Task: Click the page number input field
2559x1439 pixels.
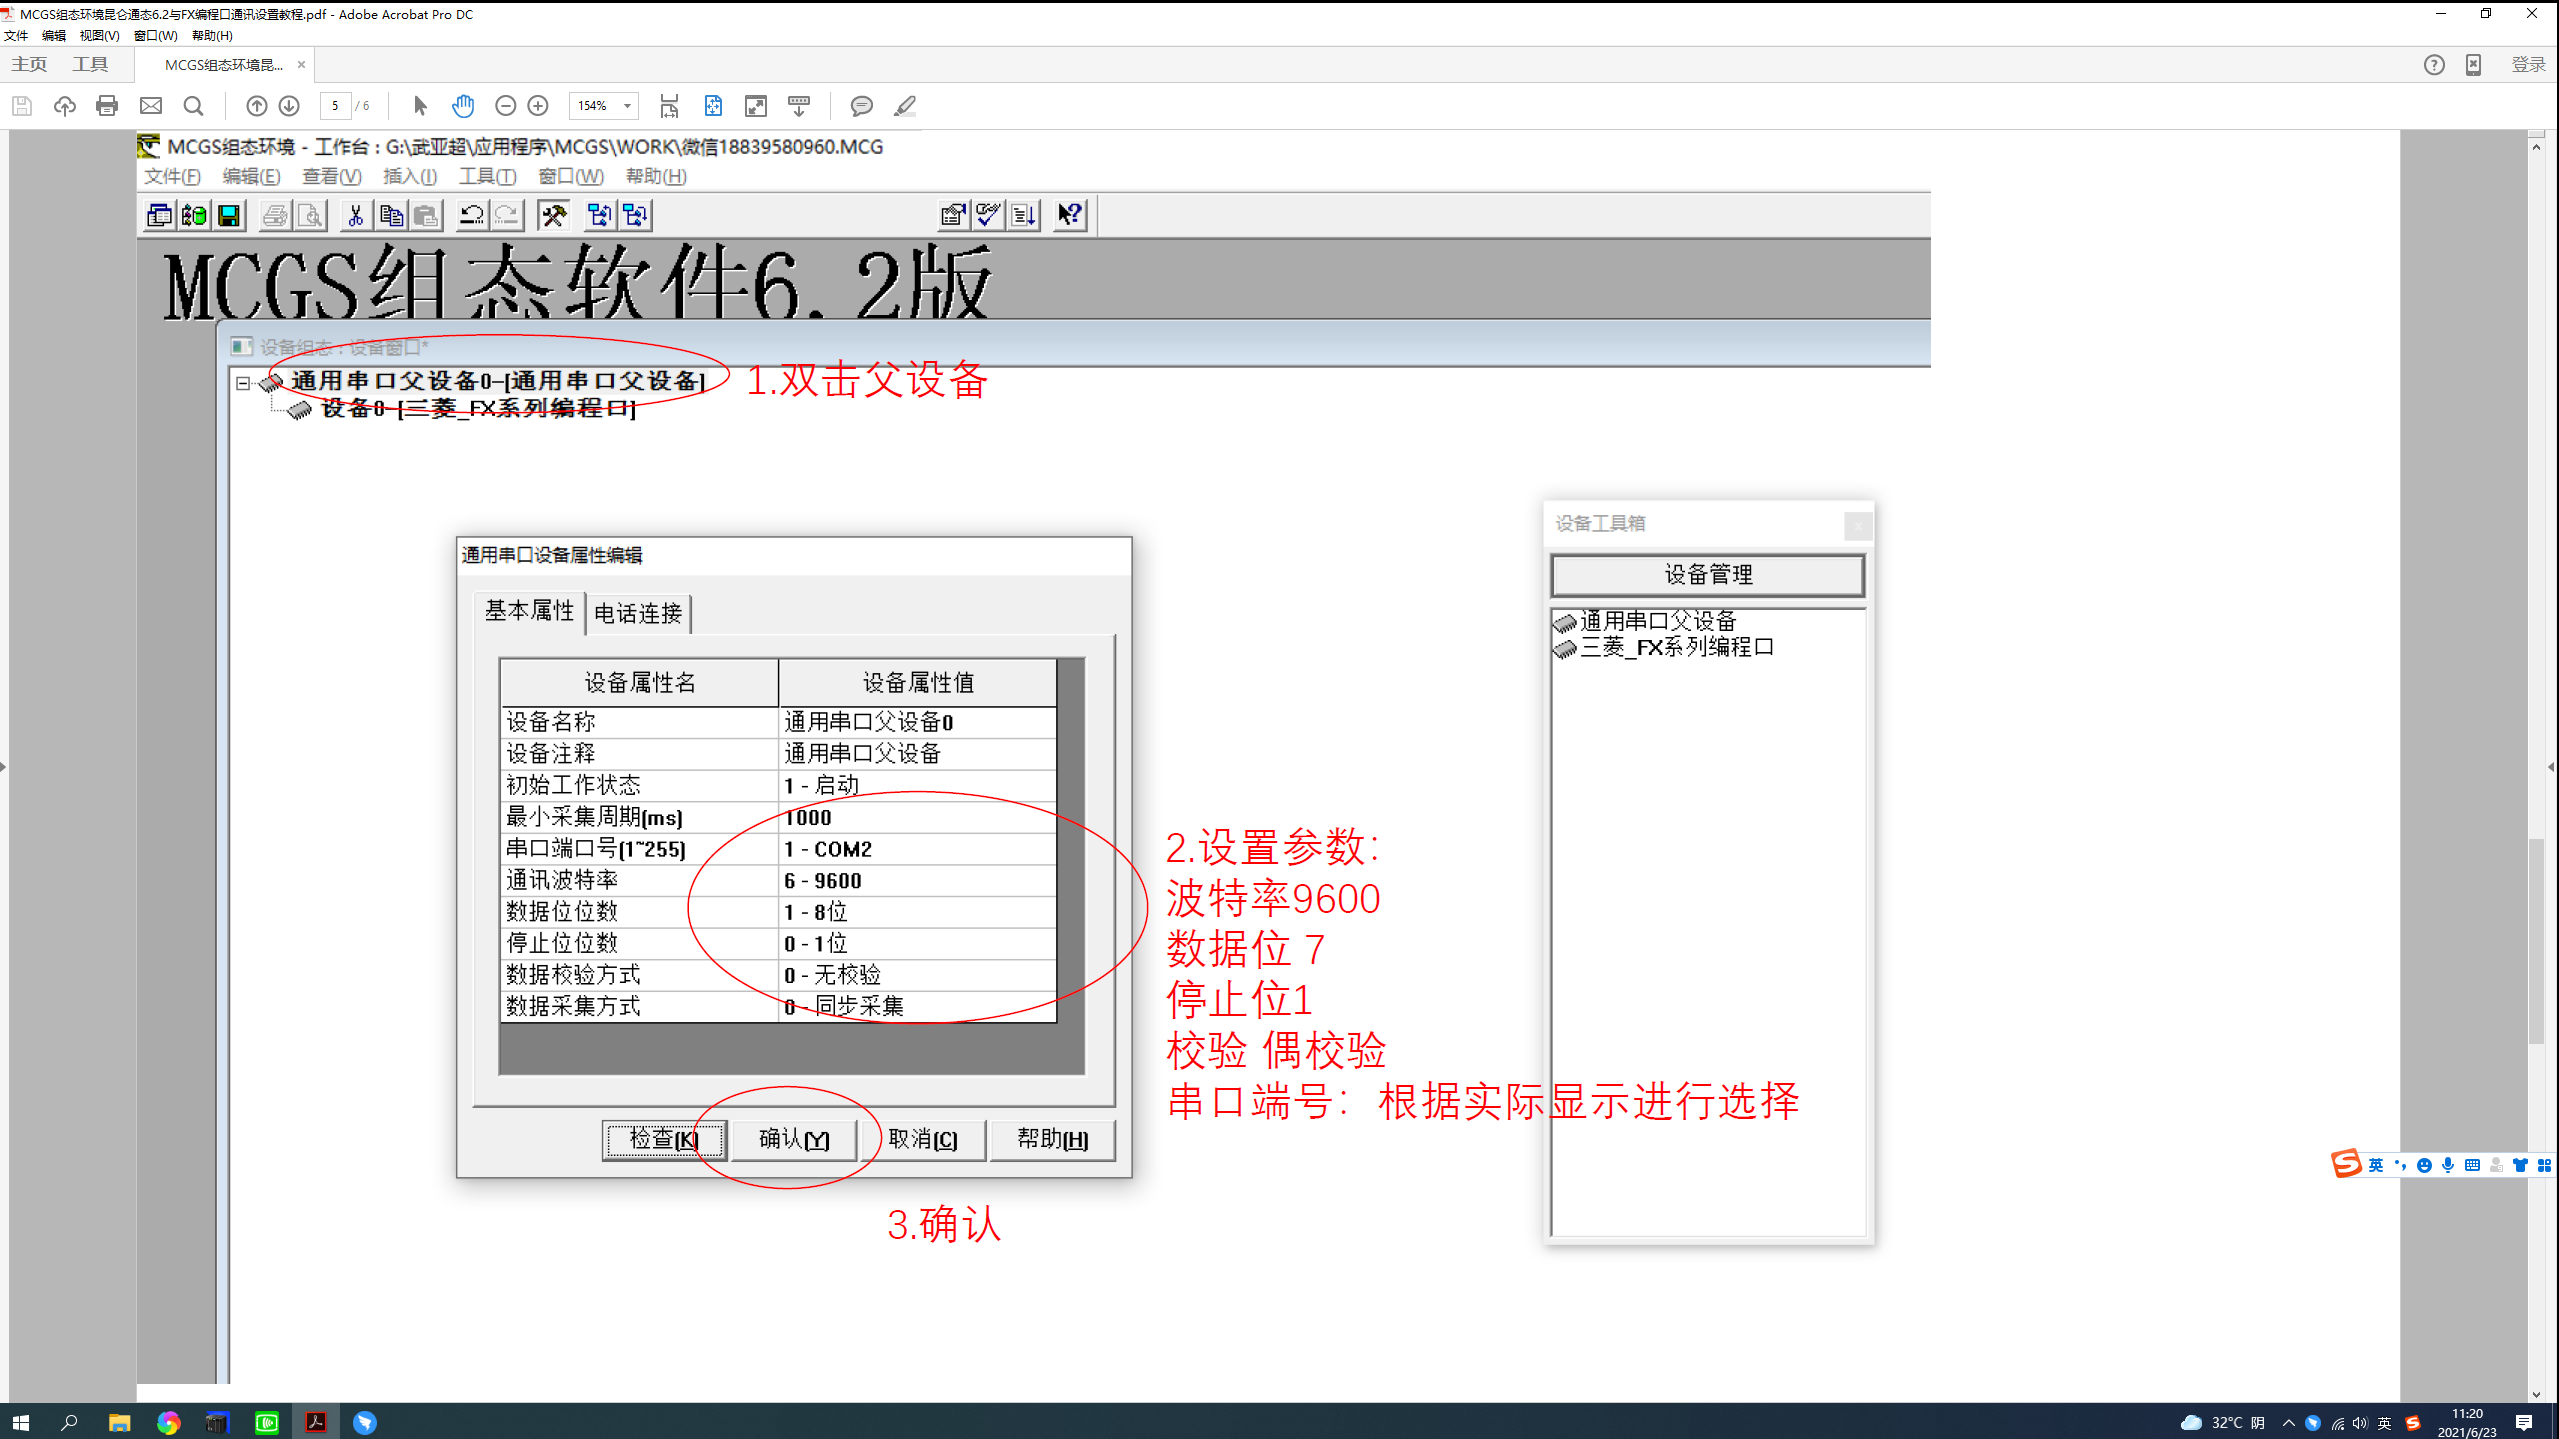Action: pyautogui.click(x=335, y=106)
